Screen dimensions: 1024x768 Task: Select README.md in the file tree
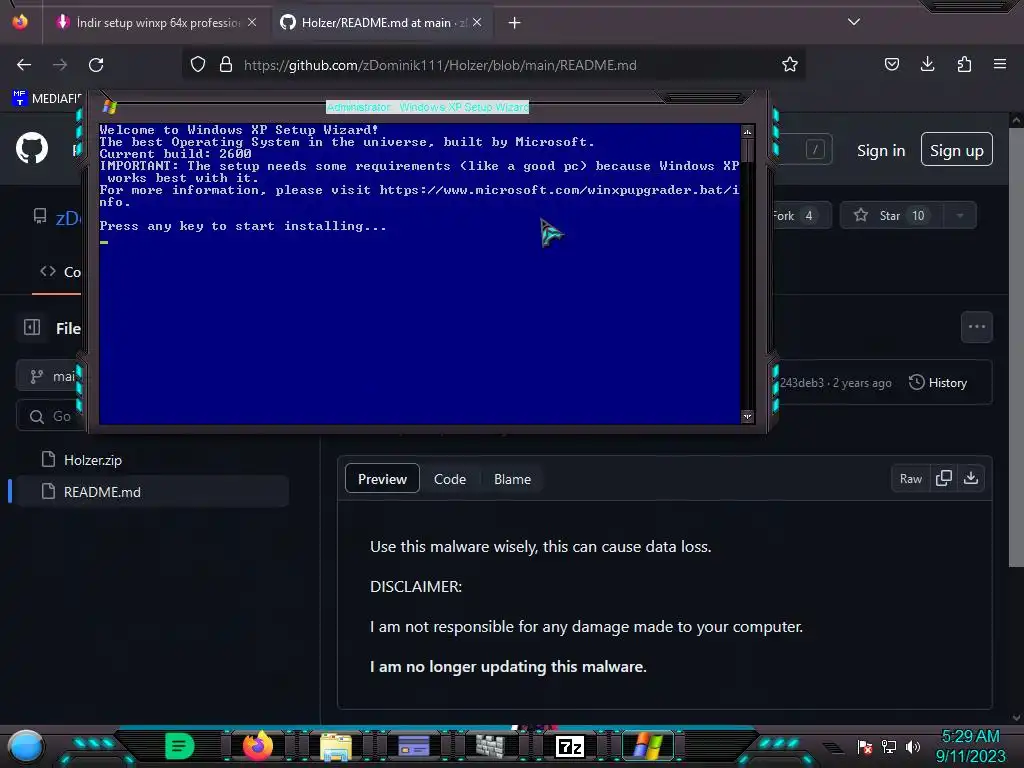[x=151, y=492]
